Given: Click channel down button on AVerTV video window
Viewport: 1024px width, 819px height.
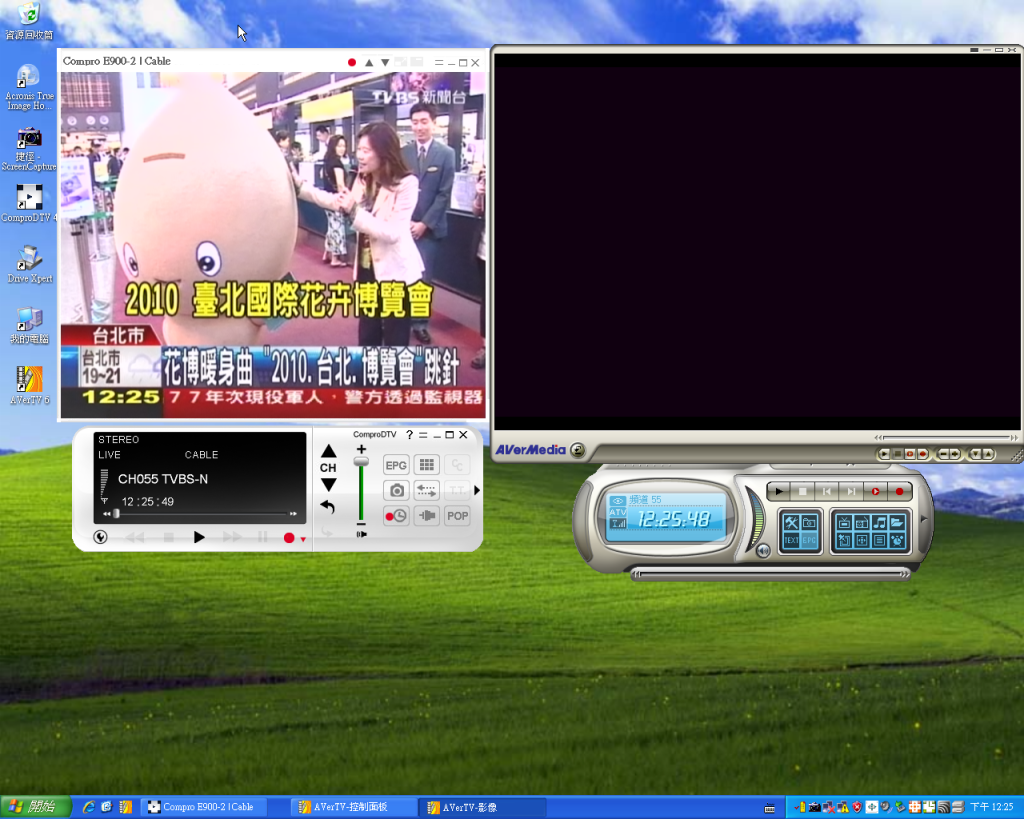Looking at the screenshot, I should pos(975,454).
